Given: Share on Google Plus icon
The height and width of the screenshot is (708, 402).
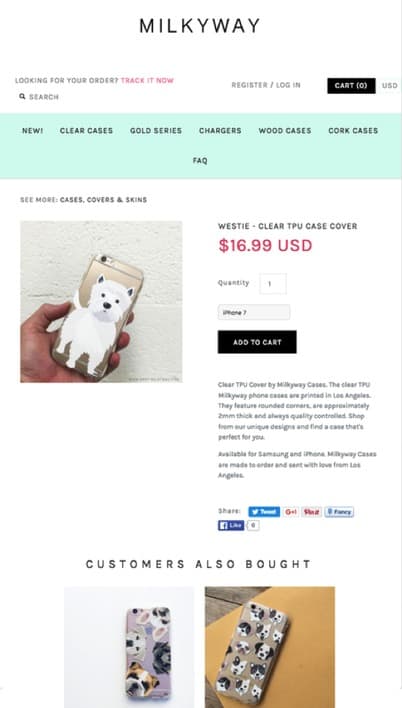Looking at the screenshot, I should [x=291, y=512].
